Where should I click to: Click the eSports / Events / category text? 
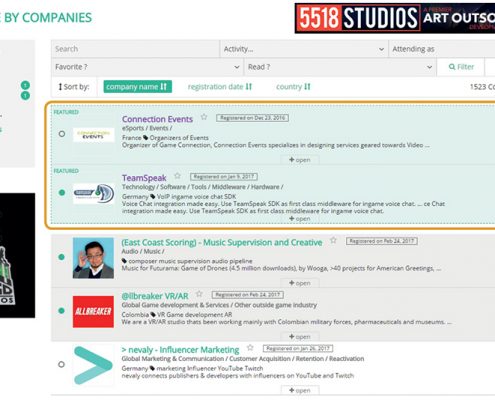147,128
